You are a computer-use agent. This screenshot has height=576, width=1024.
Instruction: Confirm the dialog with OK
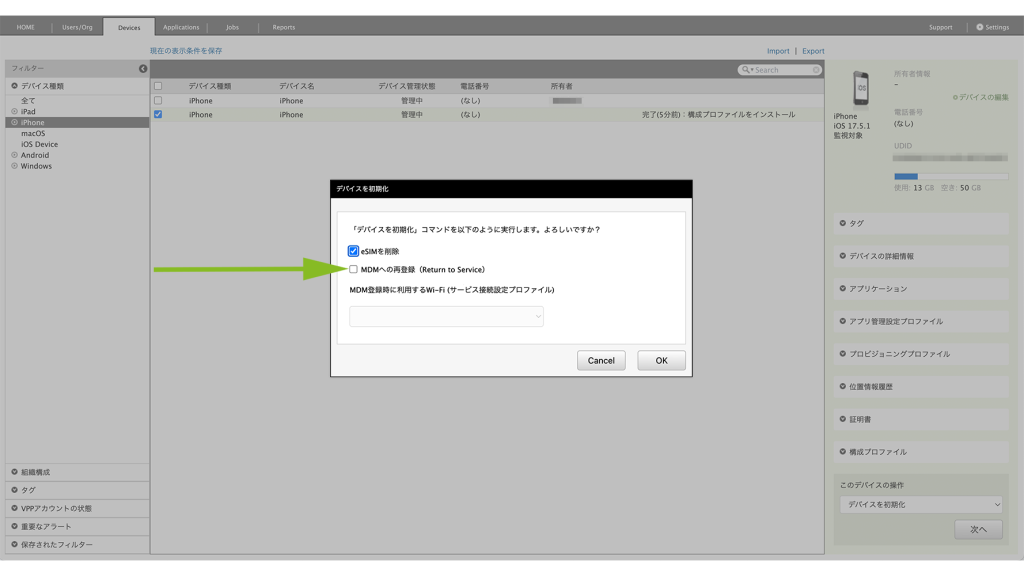click(662, 360)
